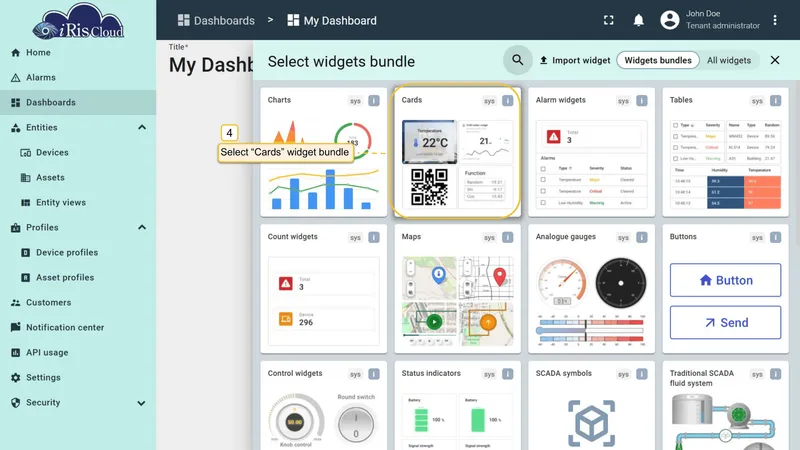This screenshot has height=450, width=800.
Task: Open the search widgets magnifier icon
Action: (x=517, y=60)
